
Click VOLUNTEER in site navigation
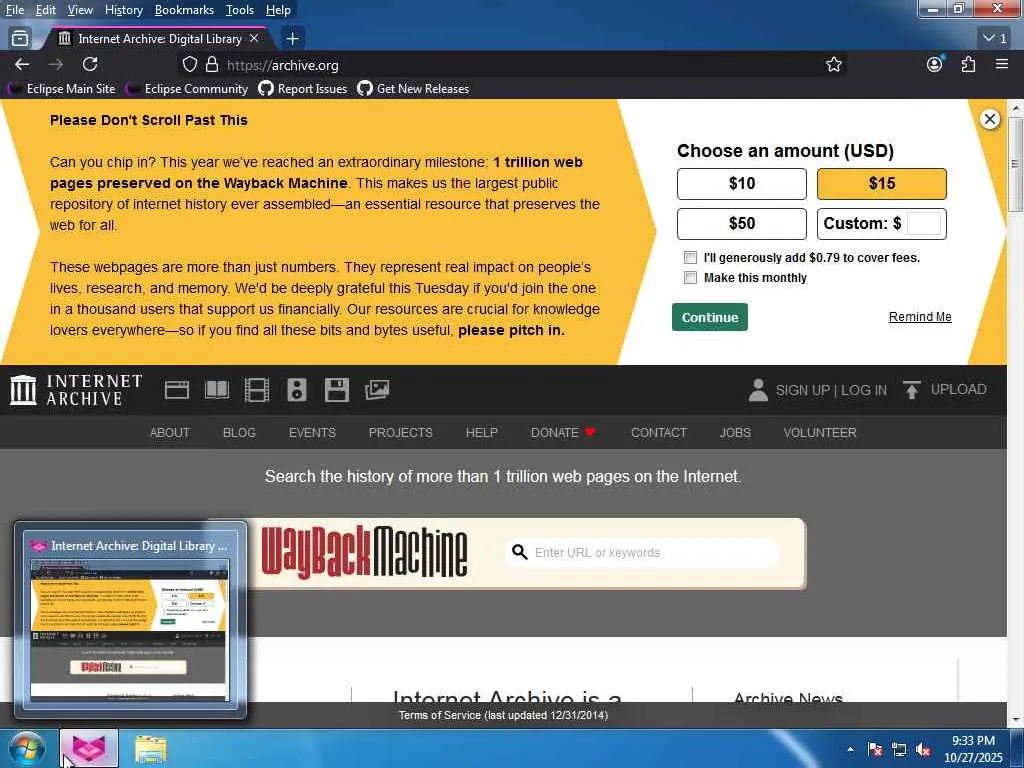coord(820,433)
